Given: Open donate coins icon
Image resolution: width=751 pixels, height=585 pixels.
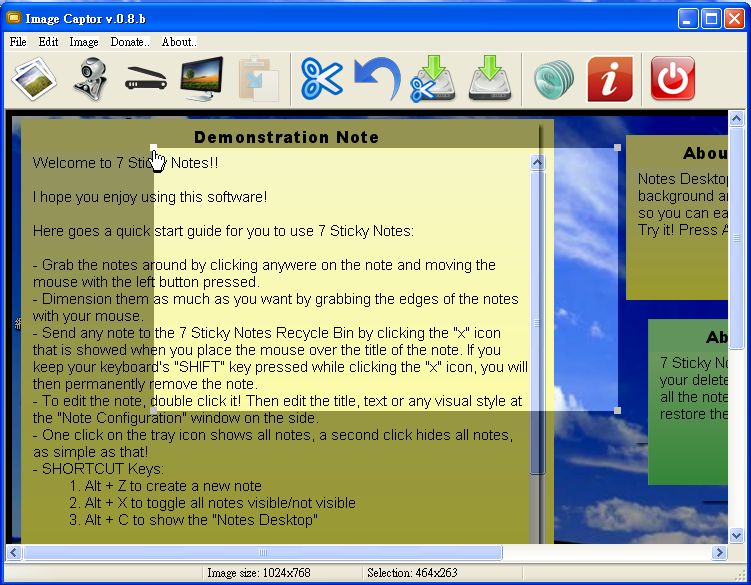Looking at the screenshot, I should [x=554, y=80].
